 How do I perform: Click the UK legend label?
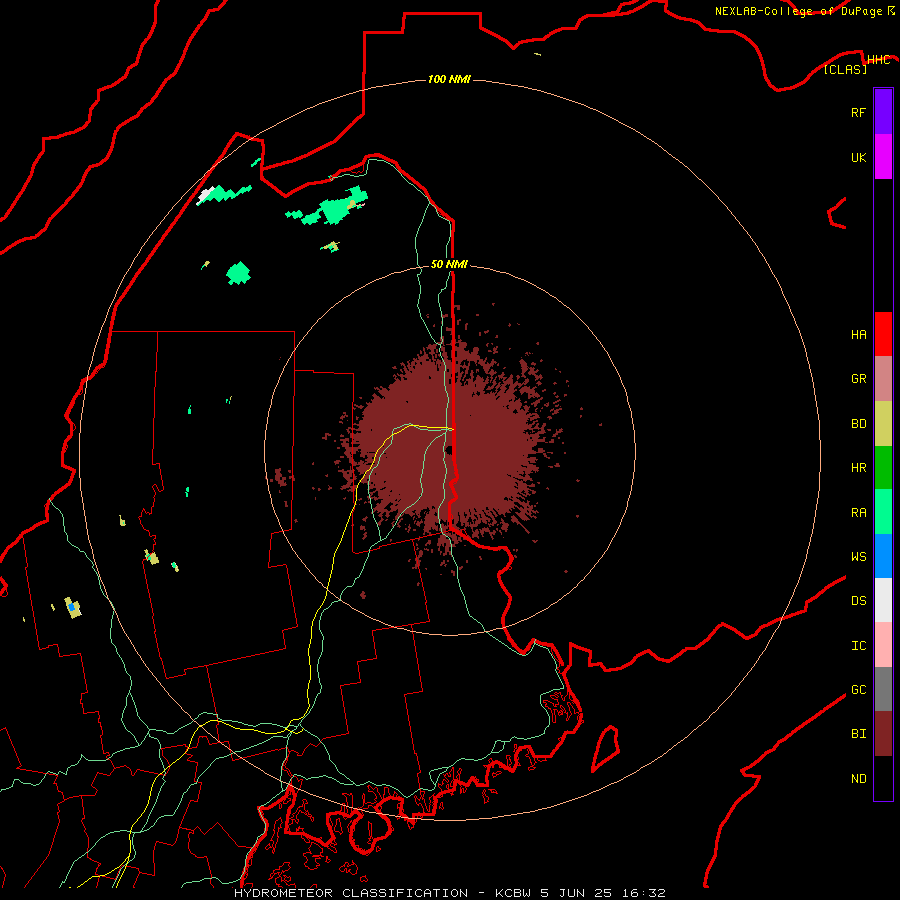pyautogui.click(x=858, y=157)
